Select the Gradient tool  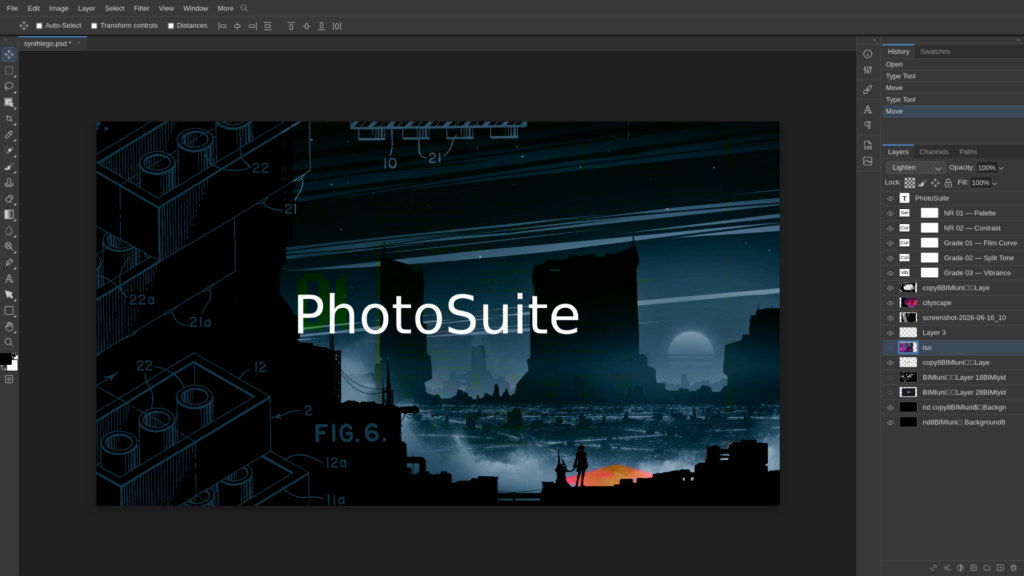9,214
